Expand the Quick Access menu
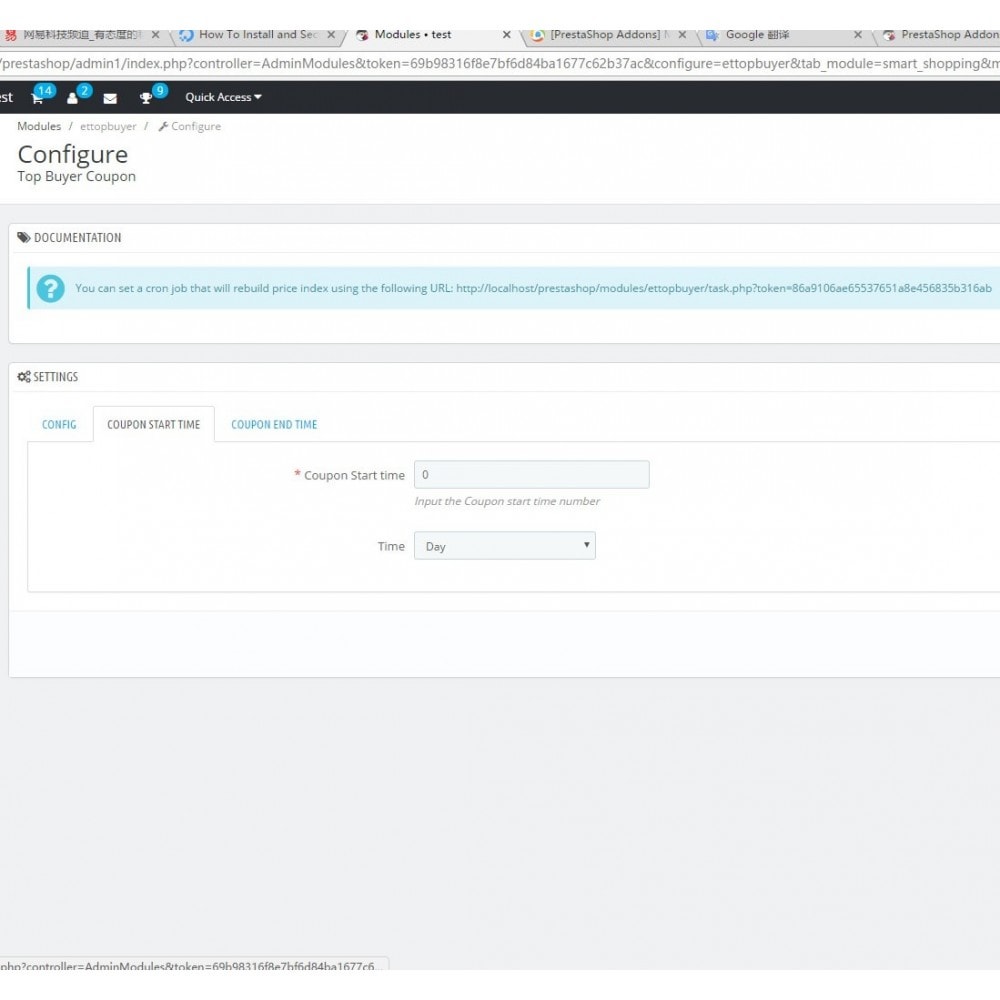Screen dimensions: 1000x1000 pos(223,97)
